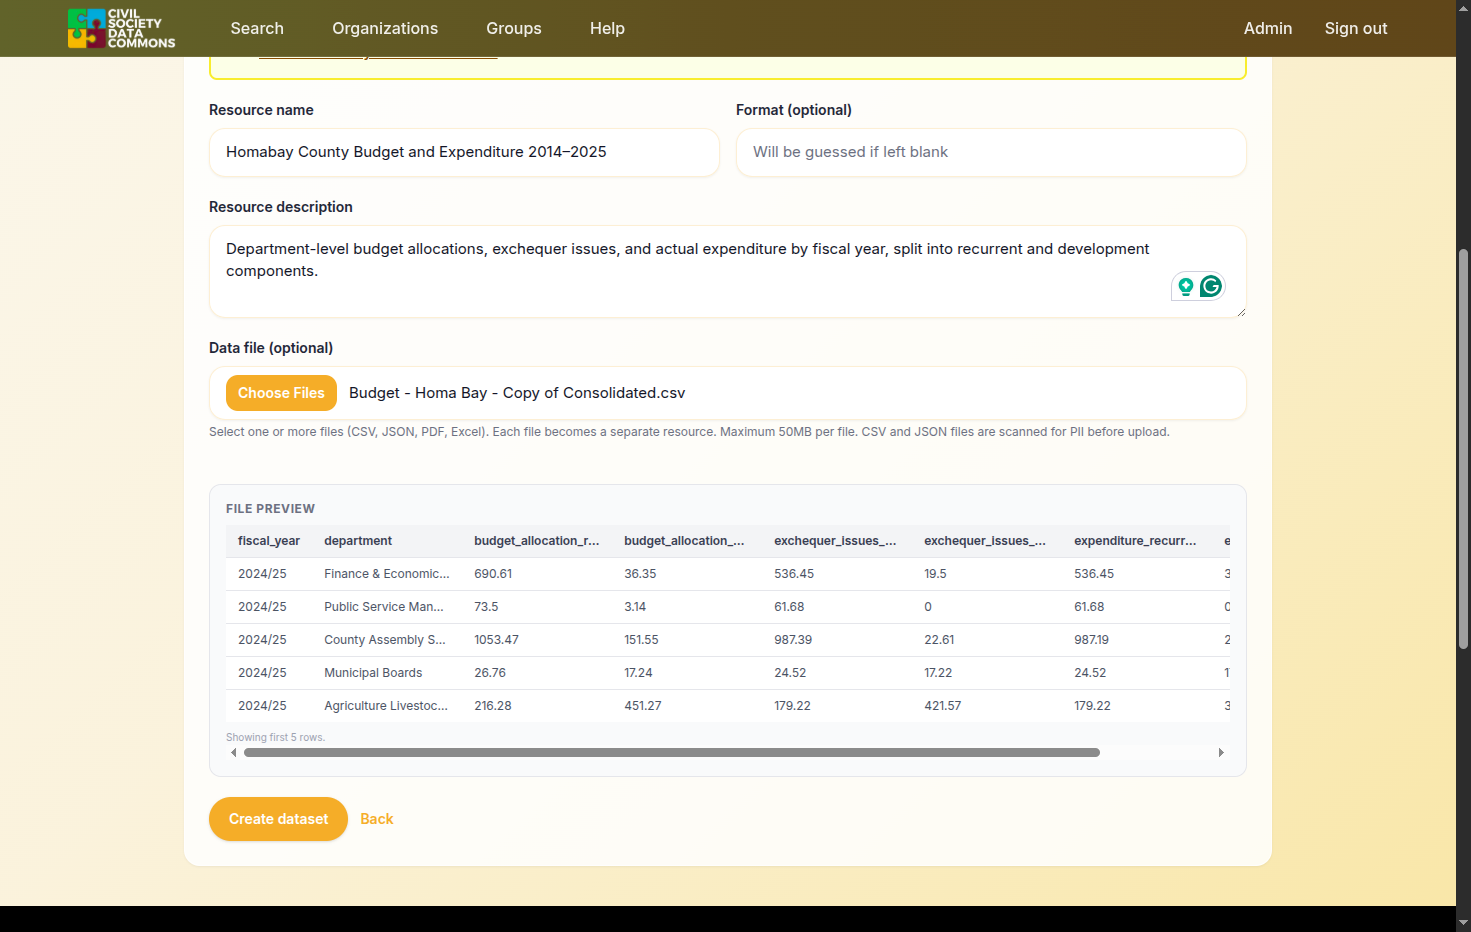Image resolution: width=1471 pixels, height=932 pixels.
Task: Select the Agriculture Livestoc... cell
Action: [x=386, y=706]
